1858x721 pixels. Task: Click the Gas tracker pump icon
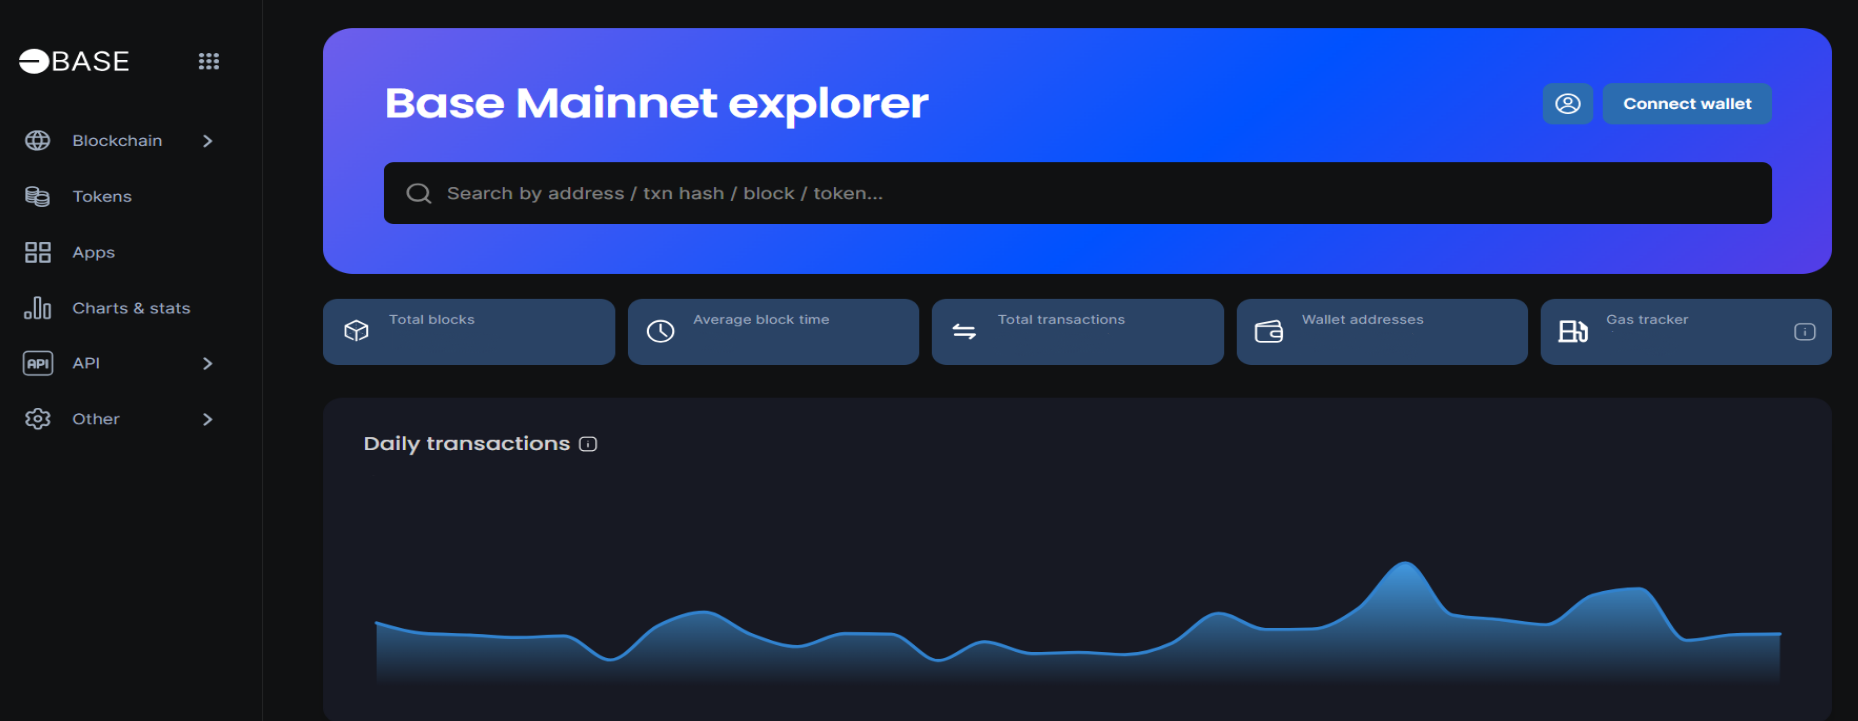click(1573, 331)
